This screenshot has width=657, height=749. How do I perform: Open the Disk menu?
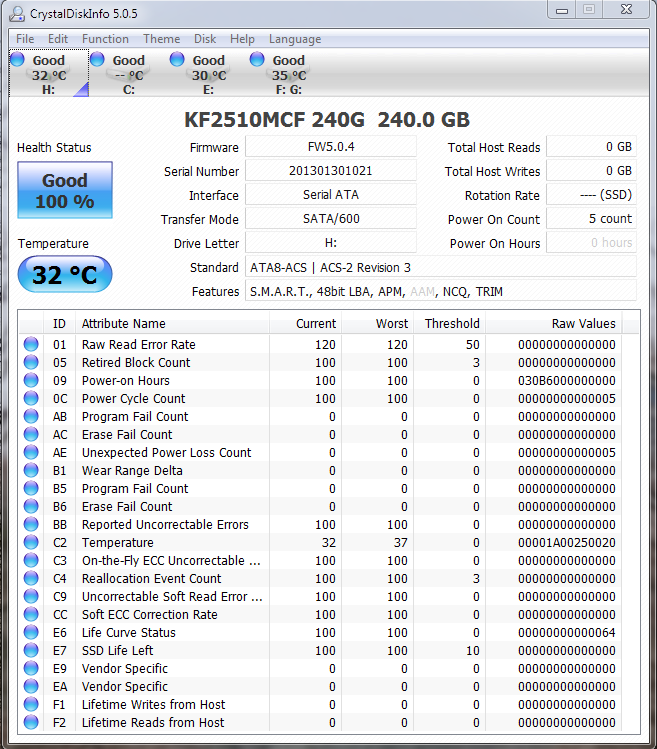pyautogui.click(x=205, y=39)
